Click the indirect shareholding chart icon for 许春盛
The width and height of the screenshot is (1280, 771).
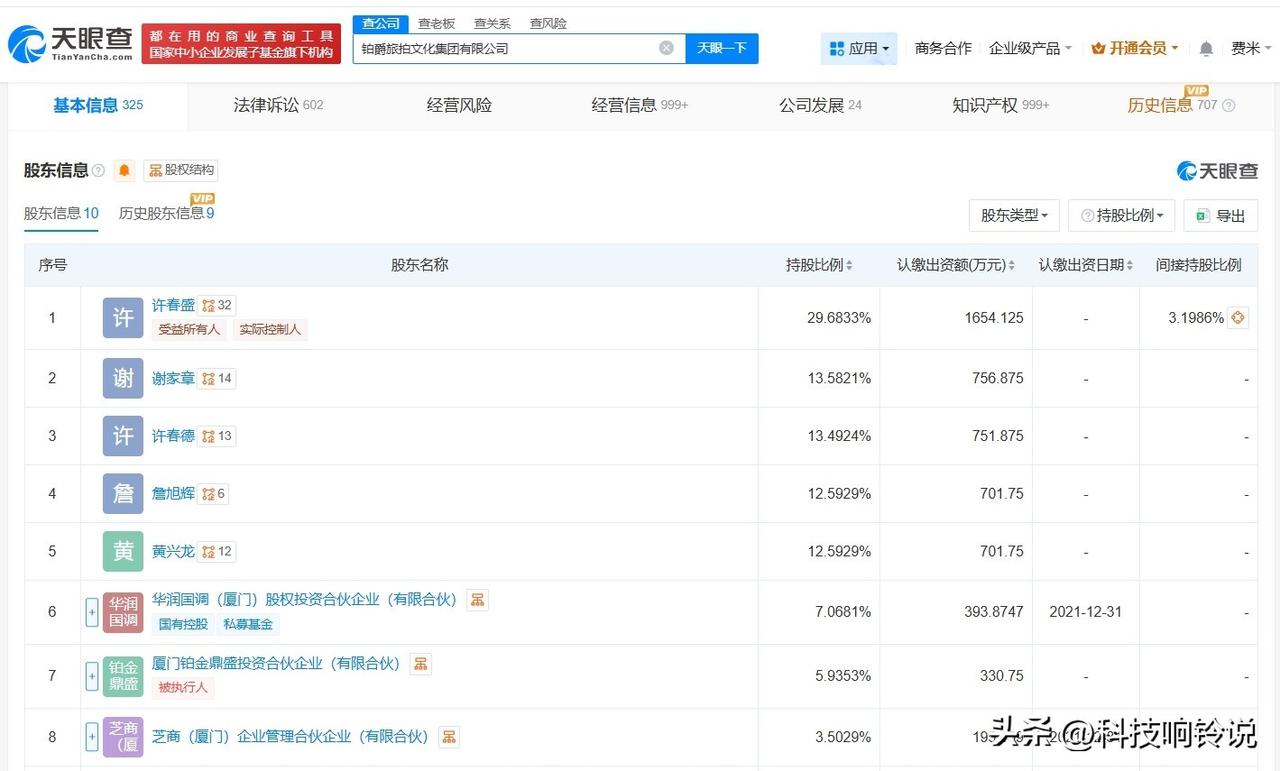point(1238,318)
